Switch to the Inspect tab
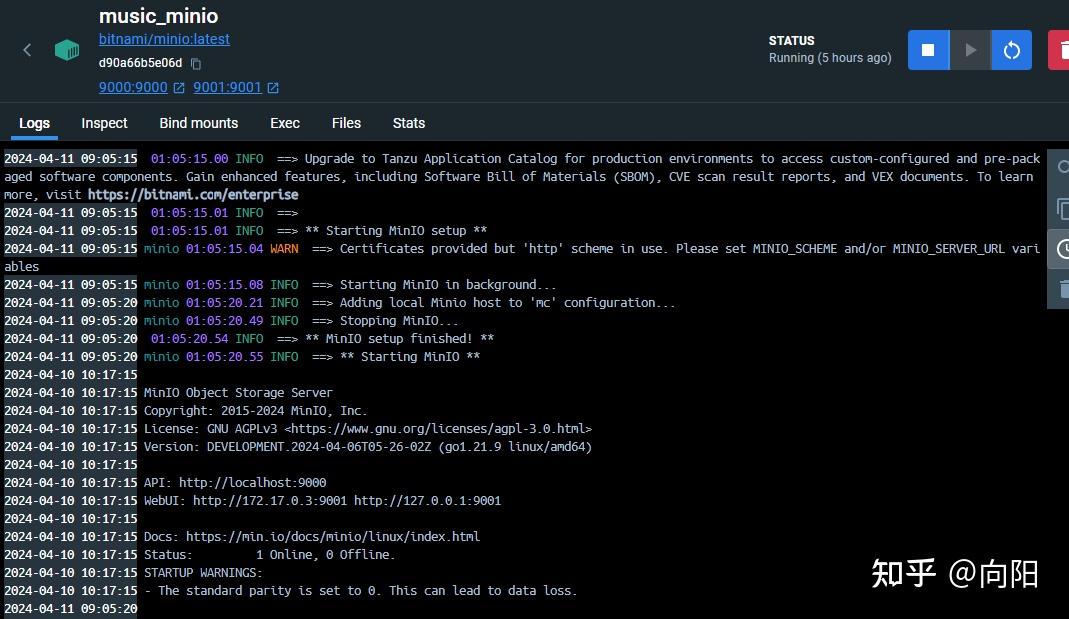The width and height of the screenshot is (1069, 619). (x=104, y=123)
